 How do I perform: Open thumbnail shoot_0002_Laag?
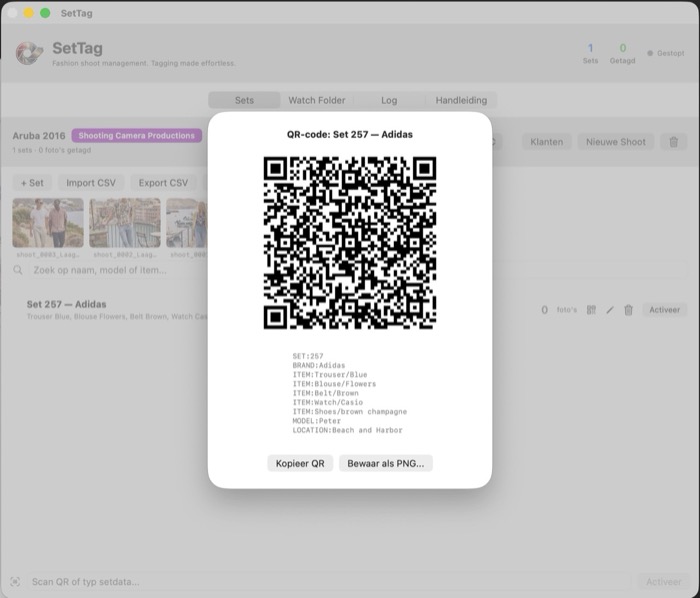[x=125, y=223]
